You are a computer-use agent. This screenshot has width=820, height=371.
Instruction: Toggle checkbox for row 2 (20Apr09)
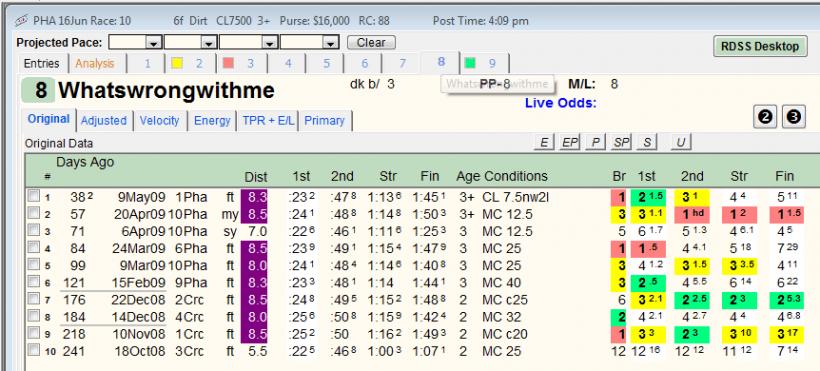pyautogui.click(x=33, y=213)
